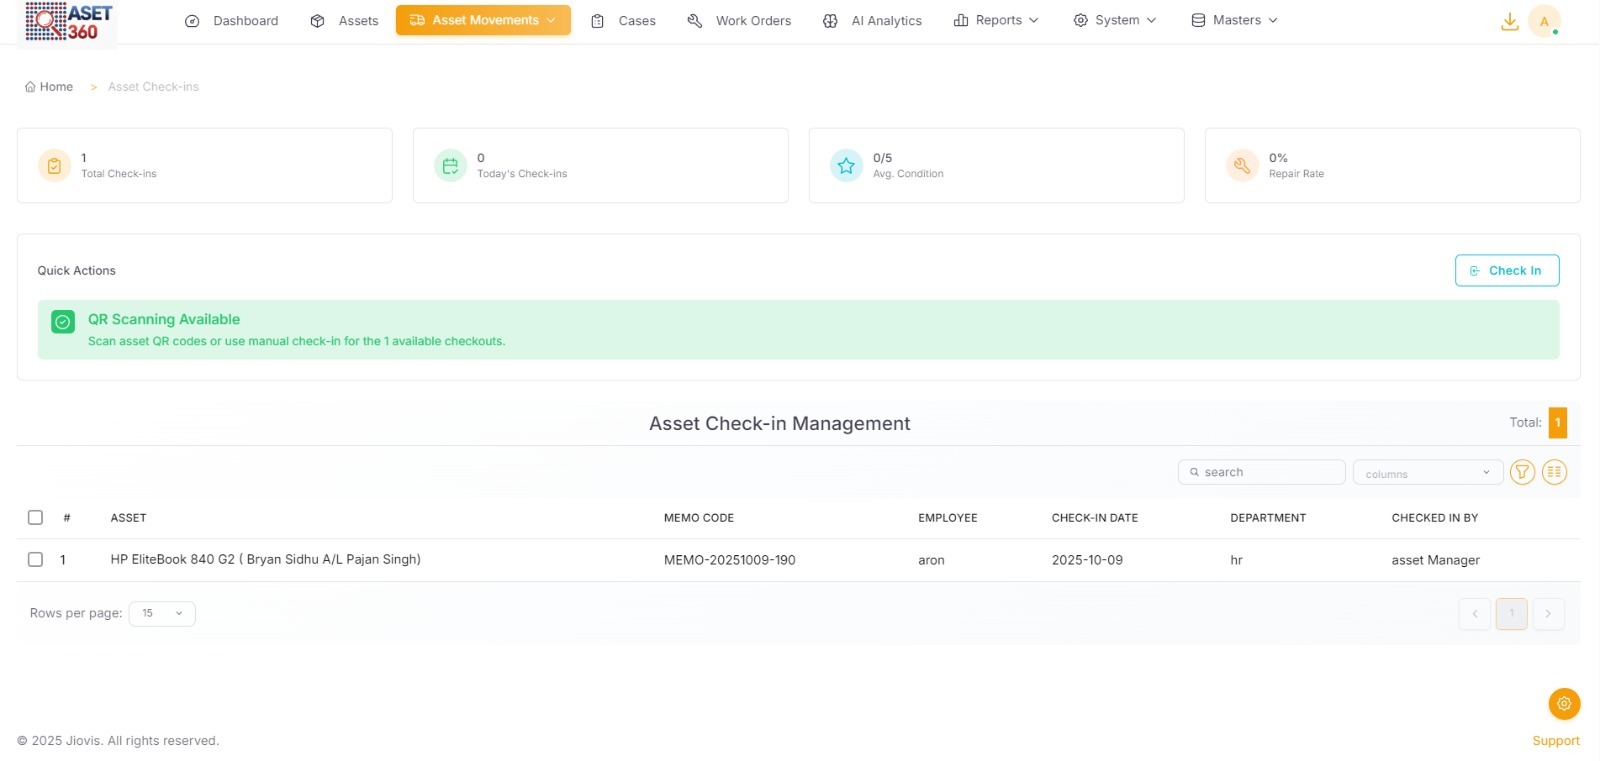Image resolution: width=1600 pixels, height=761 pixels.
Task: Click the filter funnel icon
Action: pos(1522,472)
